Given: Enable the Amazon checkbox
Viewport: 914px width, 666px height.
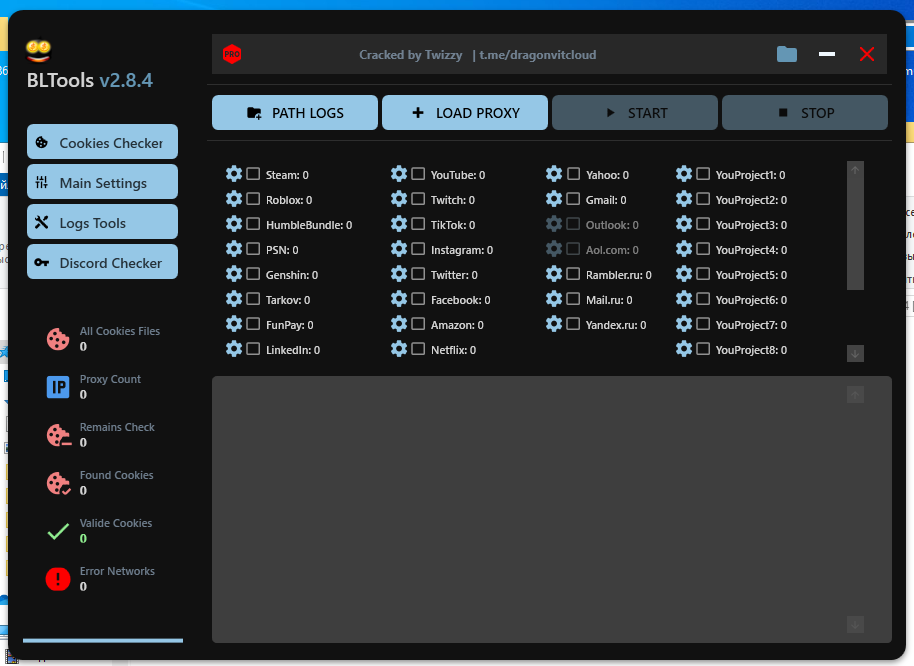Looking at the screenshot, I should pos(418,324).
